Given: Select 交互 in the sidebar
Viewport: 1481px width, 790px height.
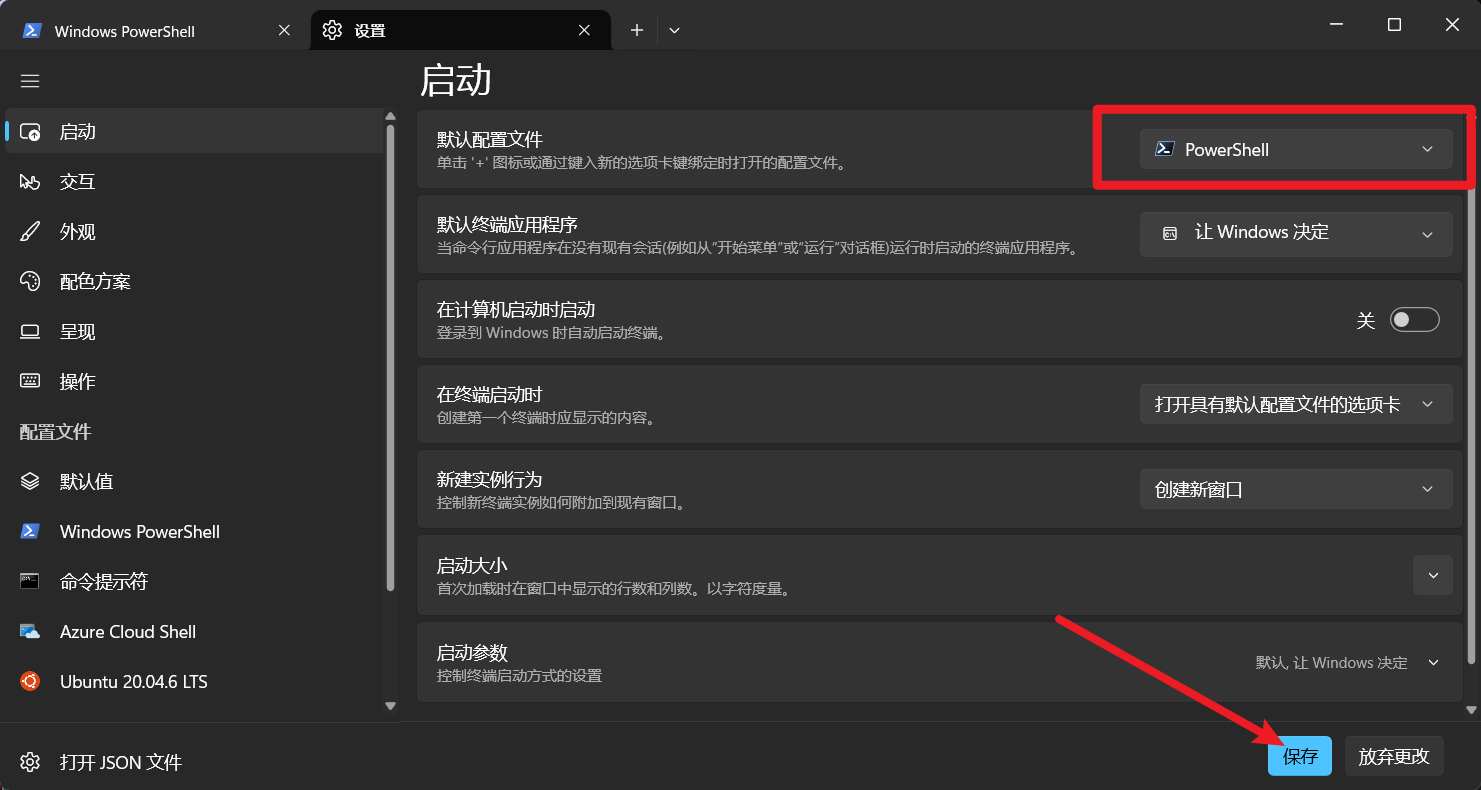Looking at the screenshot, I should [195, 182].
